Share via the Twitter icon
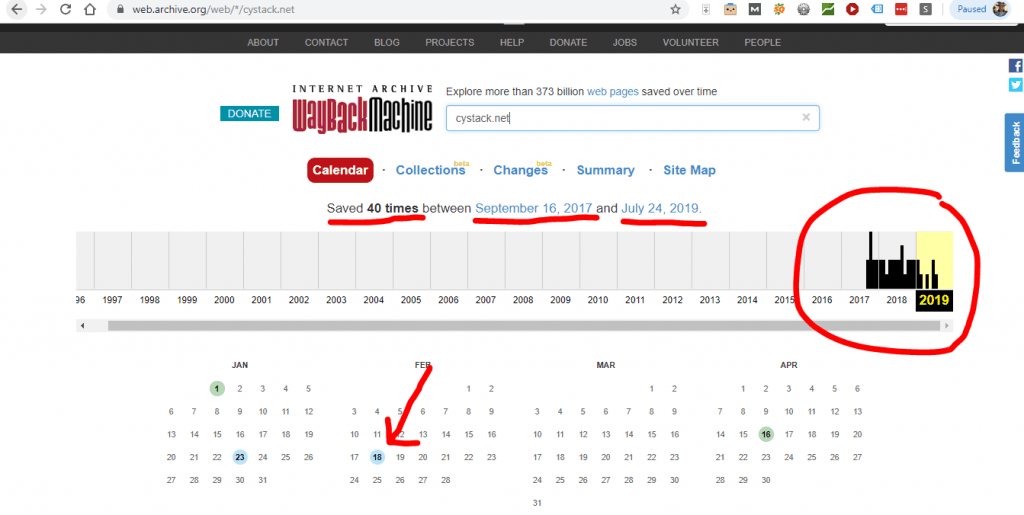The height and width of the screenshot is (515, 1024). tap(1016, 85)
